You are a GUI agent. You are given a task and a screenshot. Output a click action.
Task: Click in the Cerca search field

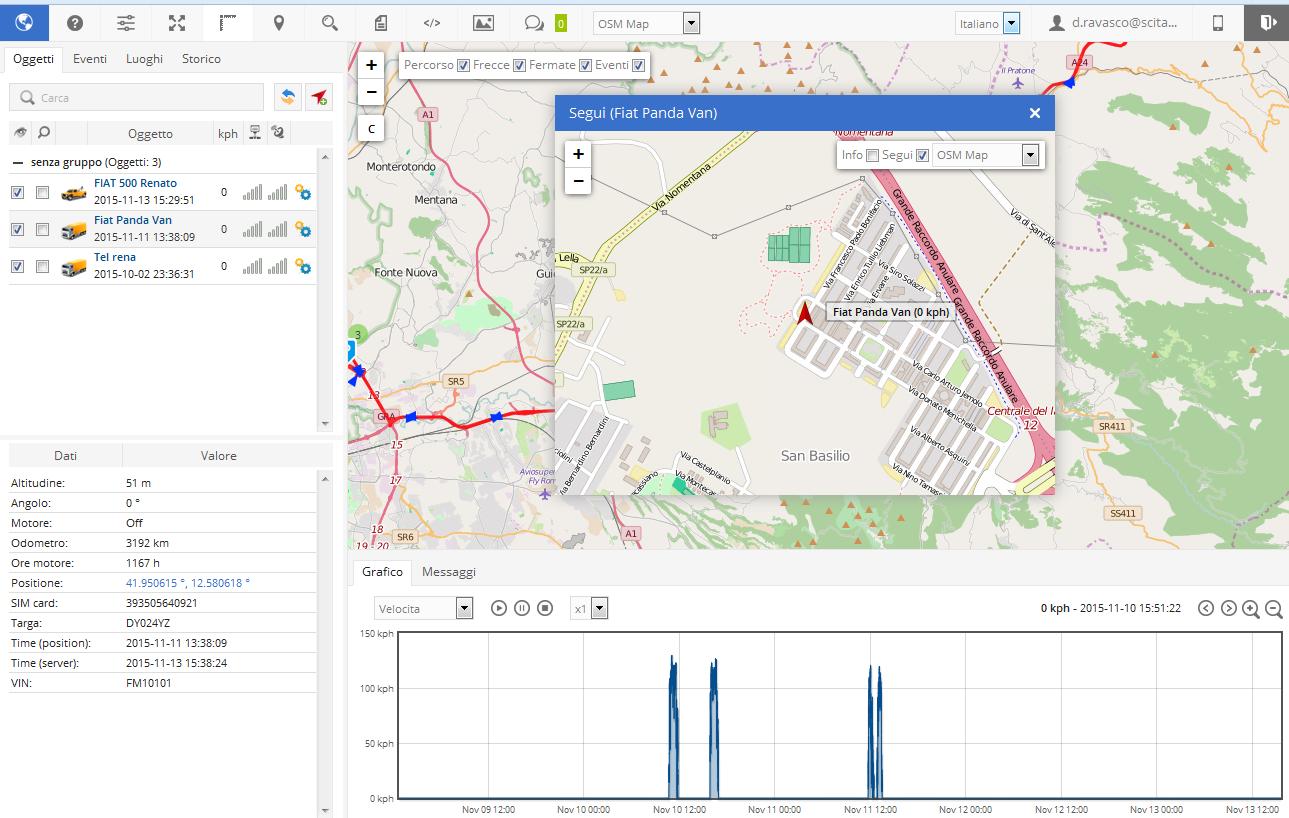(136, 97)
